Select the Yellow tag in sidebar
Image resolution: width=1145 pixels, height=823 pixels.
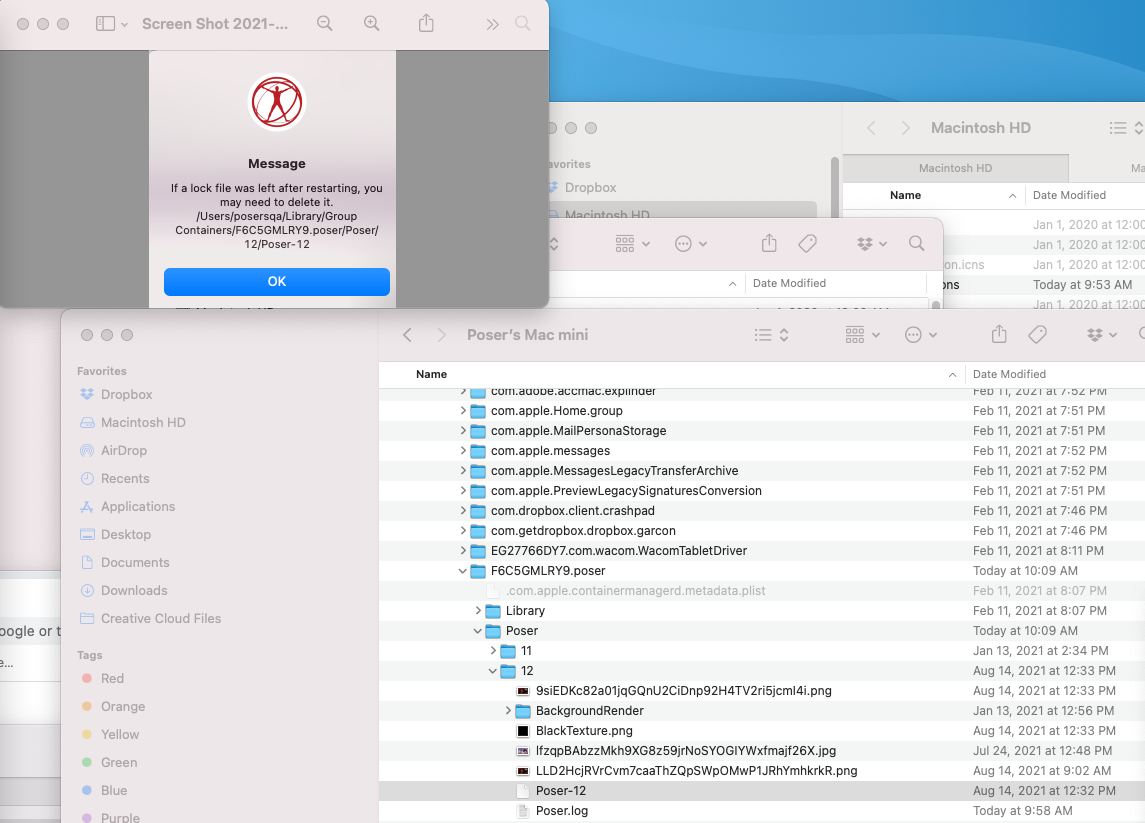(x=110, y=735)
